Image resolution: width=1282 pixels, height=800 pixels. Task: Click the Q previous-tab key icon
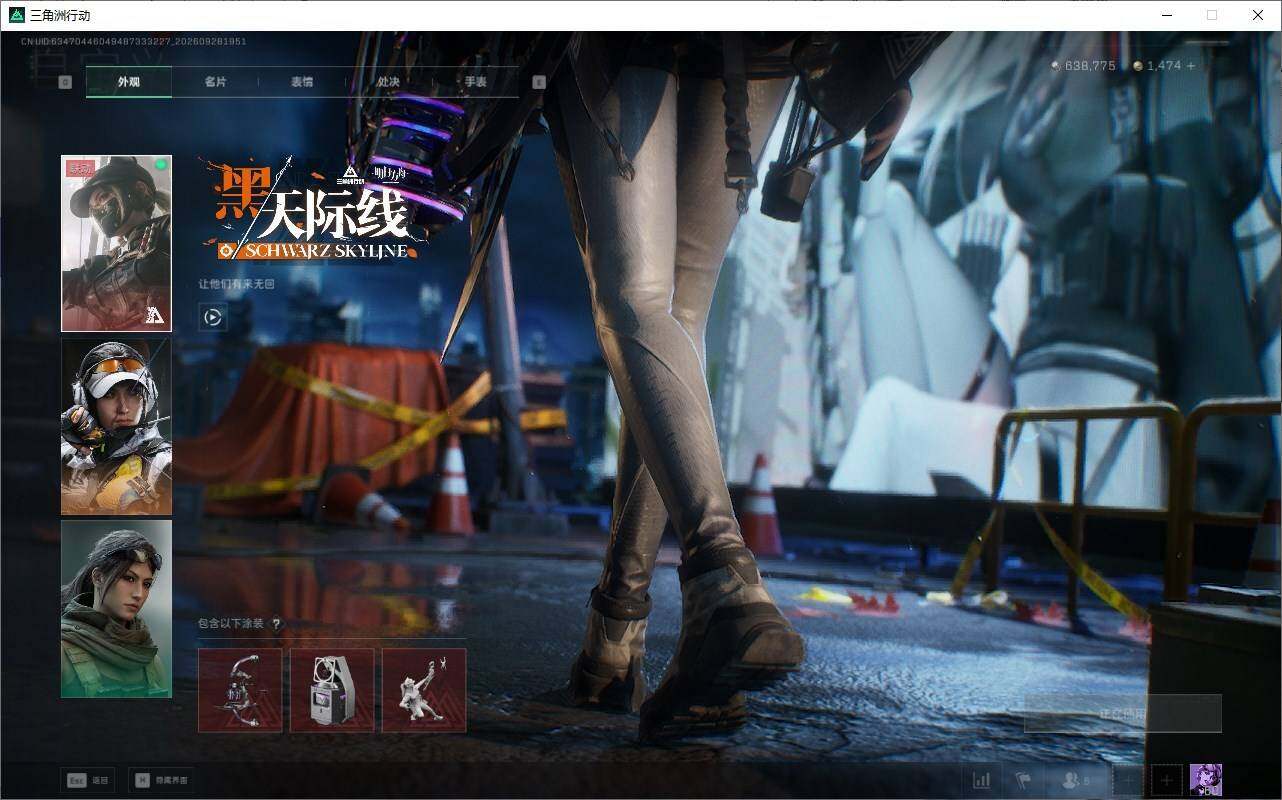[65, 82]
